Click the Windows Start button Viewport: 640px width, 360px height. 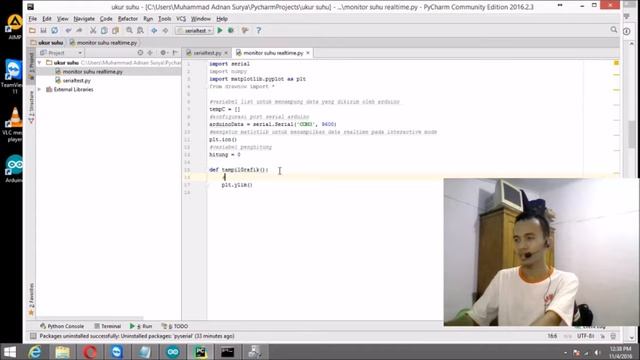(x=10, y=352)
